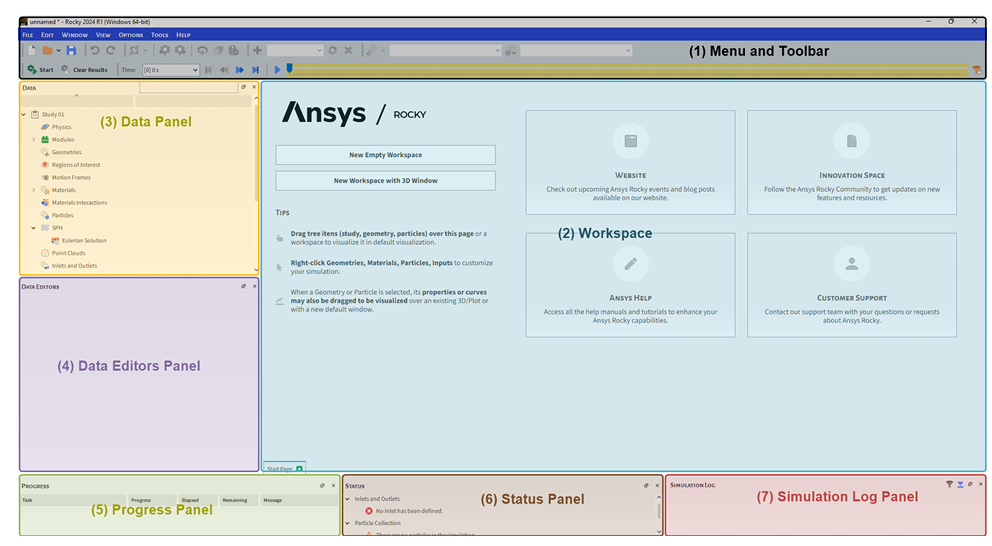Select Inlets and Outlets tree item
Image resolution: width=992 pixels, height=546 pixels.
74,266
